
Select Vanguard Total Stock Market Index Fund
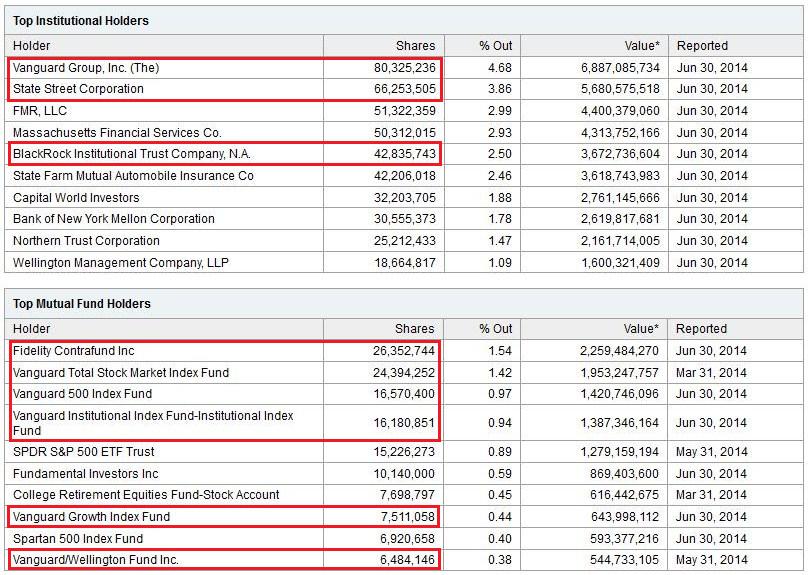click(121, 373)
